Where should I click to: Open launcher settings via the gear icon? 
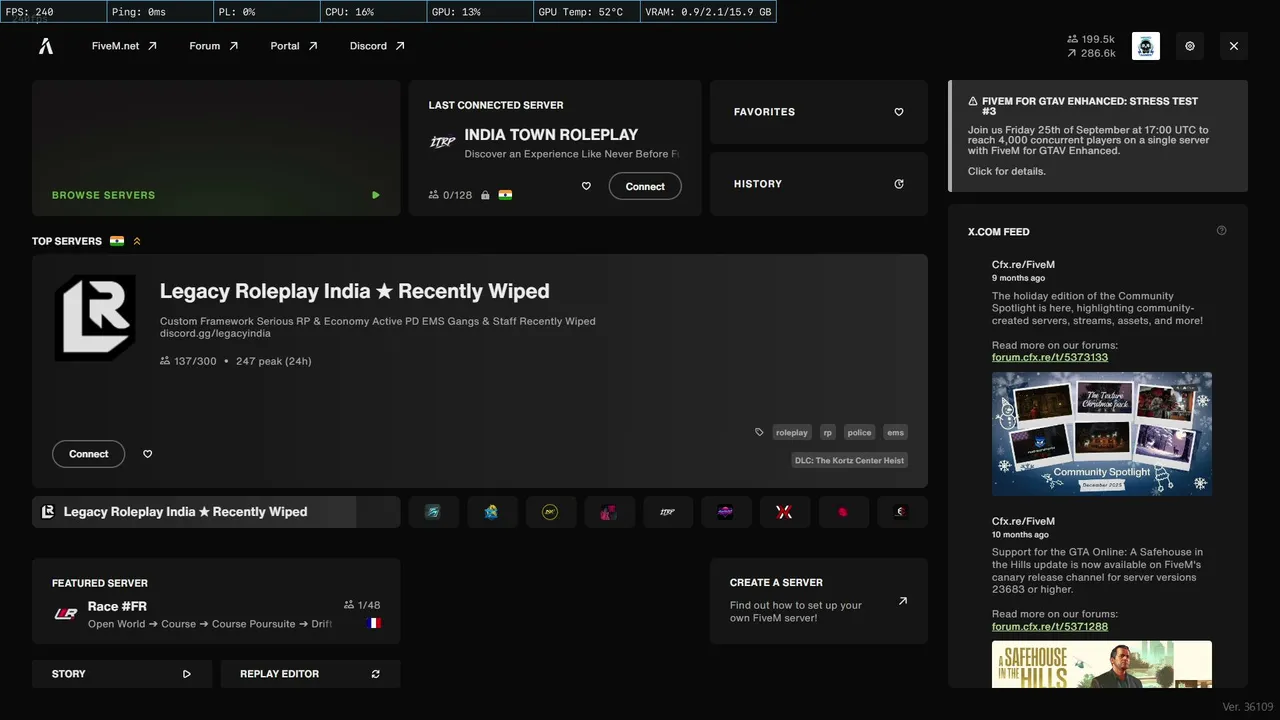coord(1190,46)
